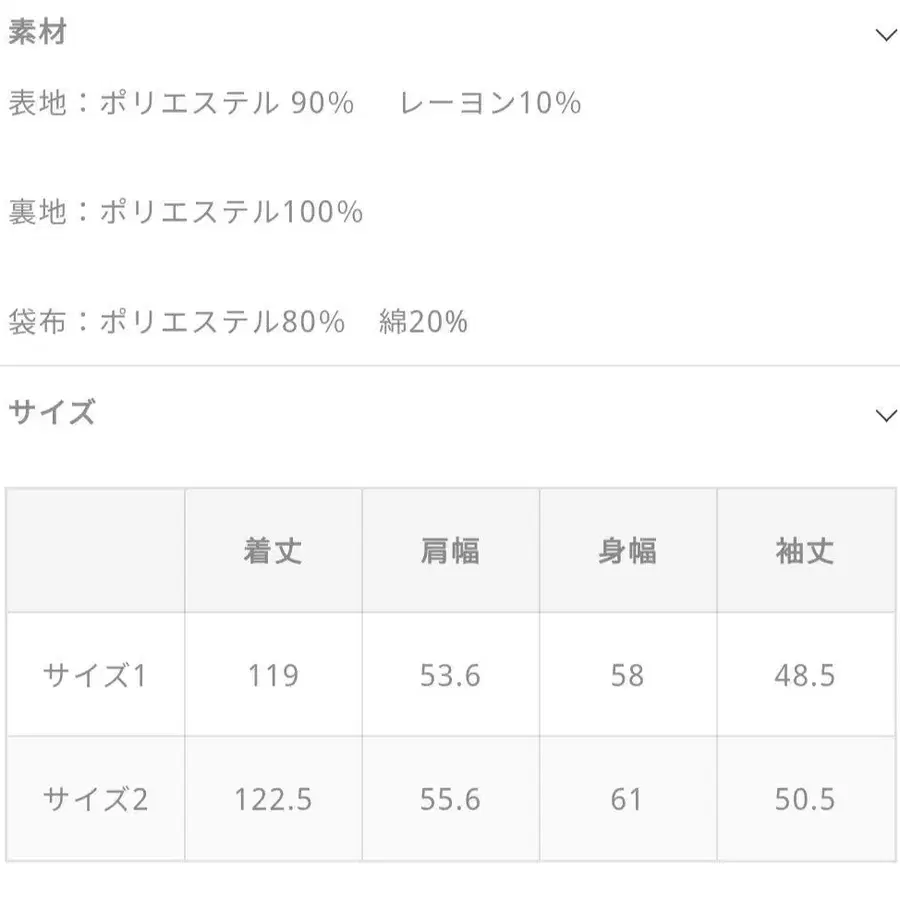Viewport: 900px width, 900px height.
Task: Select the 身幅 table header cell
Action: (628, 550)
